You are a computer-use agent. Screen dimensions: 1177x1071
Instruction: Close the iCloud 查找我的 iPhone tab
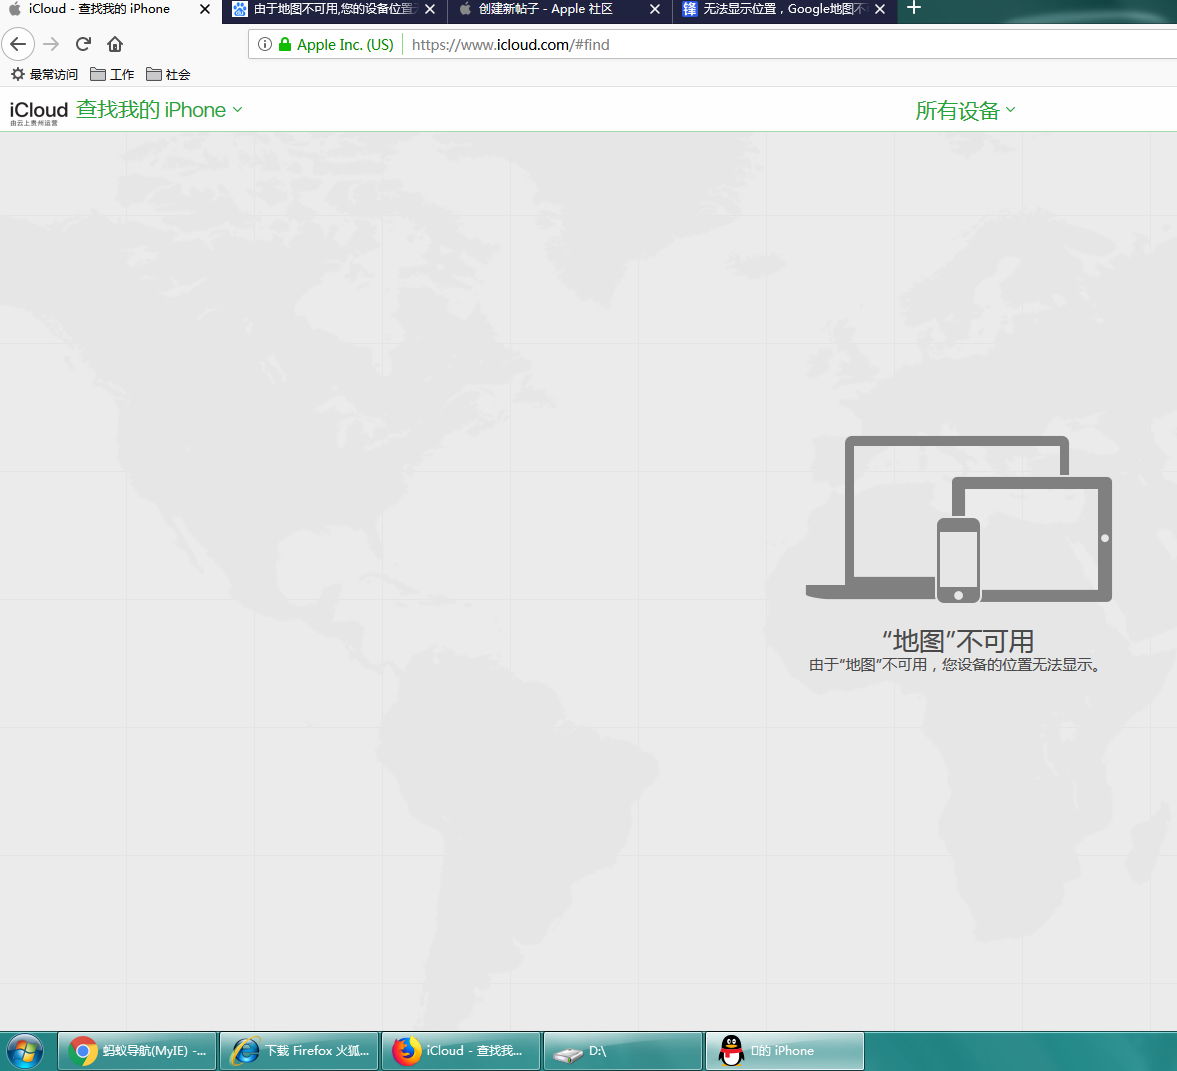pyautogui.click(x=205, y=9)
